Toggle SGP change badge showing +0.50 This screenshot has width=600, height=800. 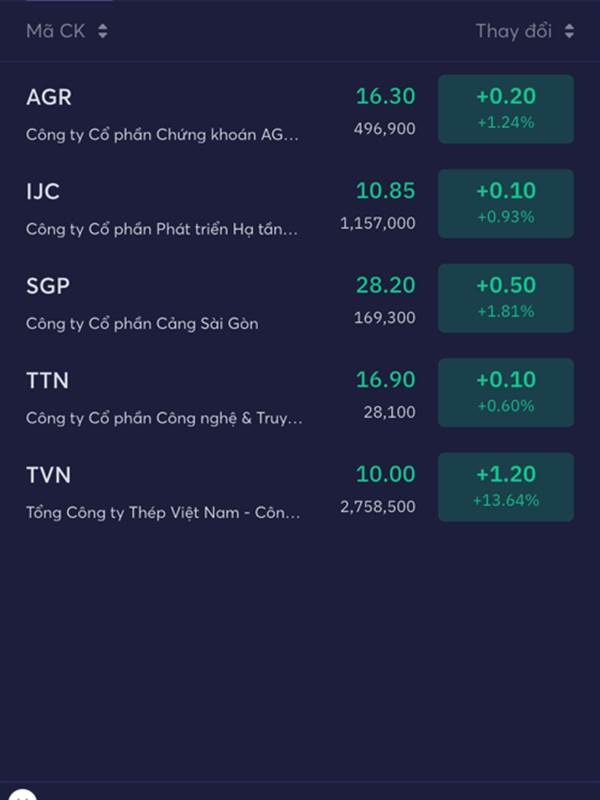tap(506, 298)
